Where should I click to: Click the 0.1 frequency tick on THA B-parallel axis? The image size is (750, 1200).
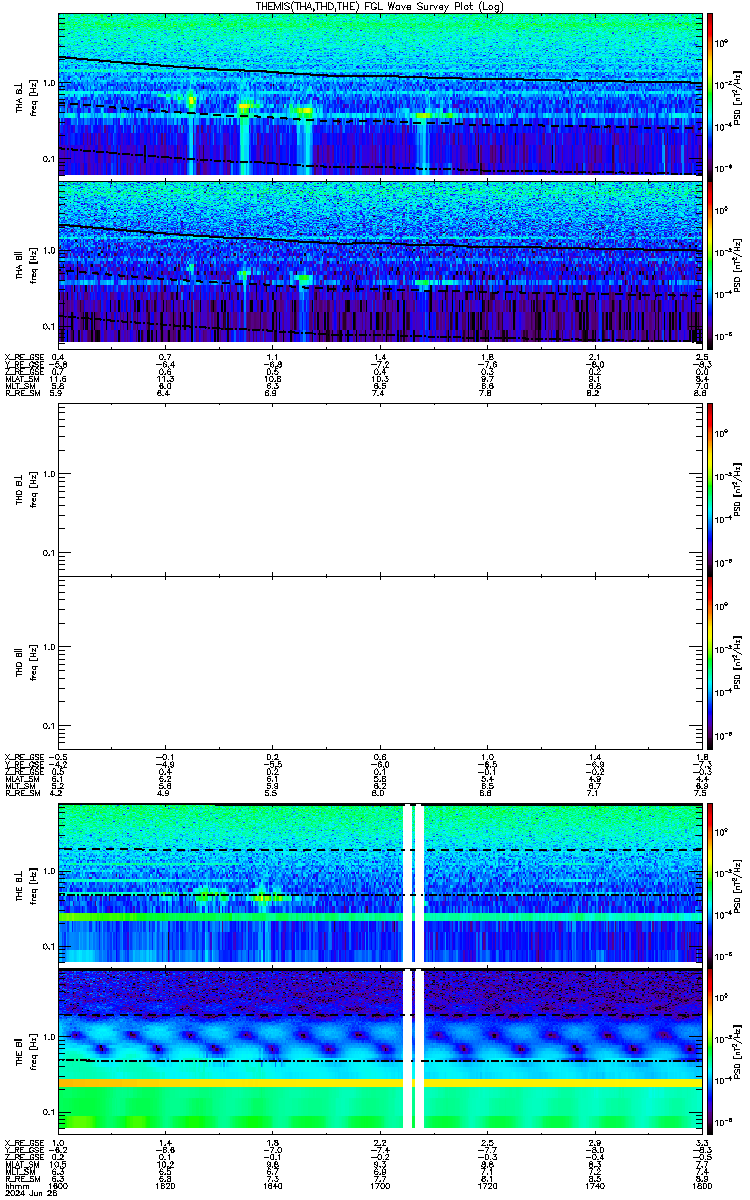(49, 326)
